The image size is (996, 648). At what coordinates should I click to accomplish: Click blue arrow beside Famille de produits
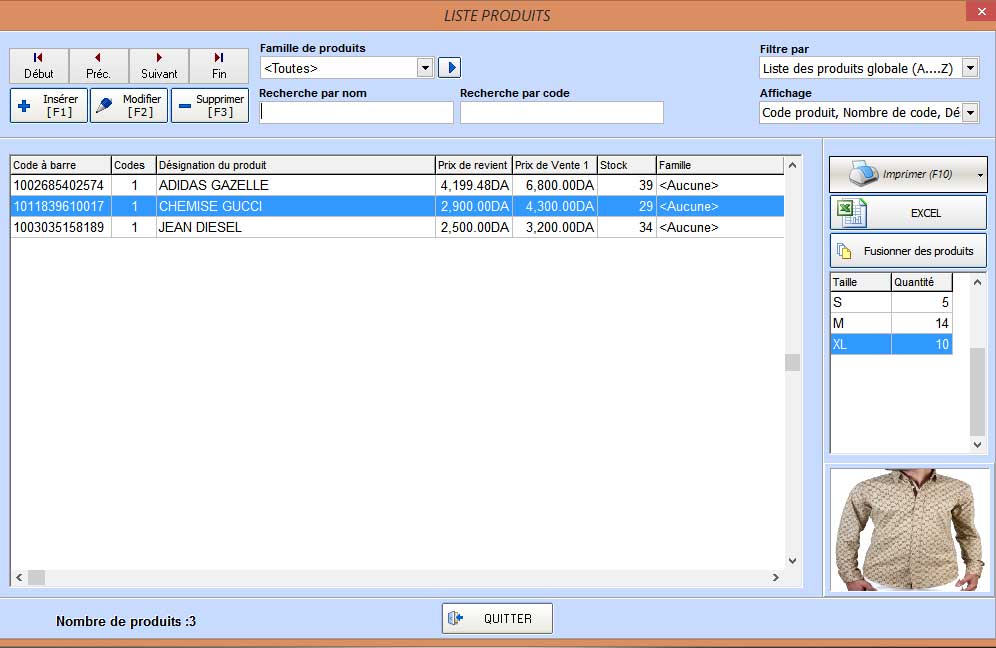tap(450, 67)
